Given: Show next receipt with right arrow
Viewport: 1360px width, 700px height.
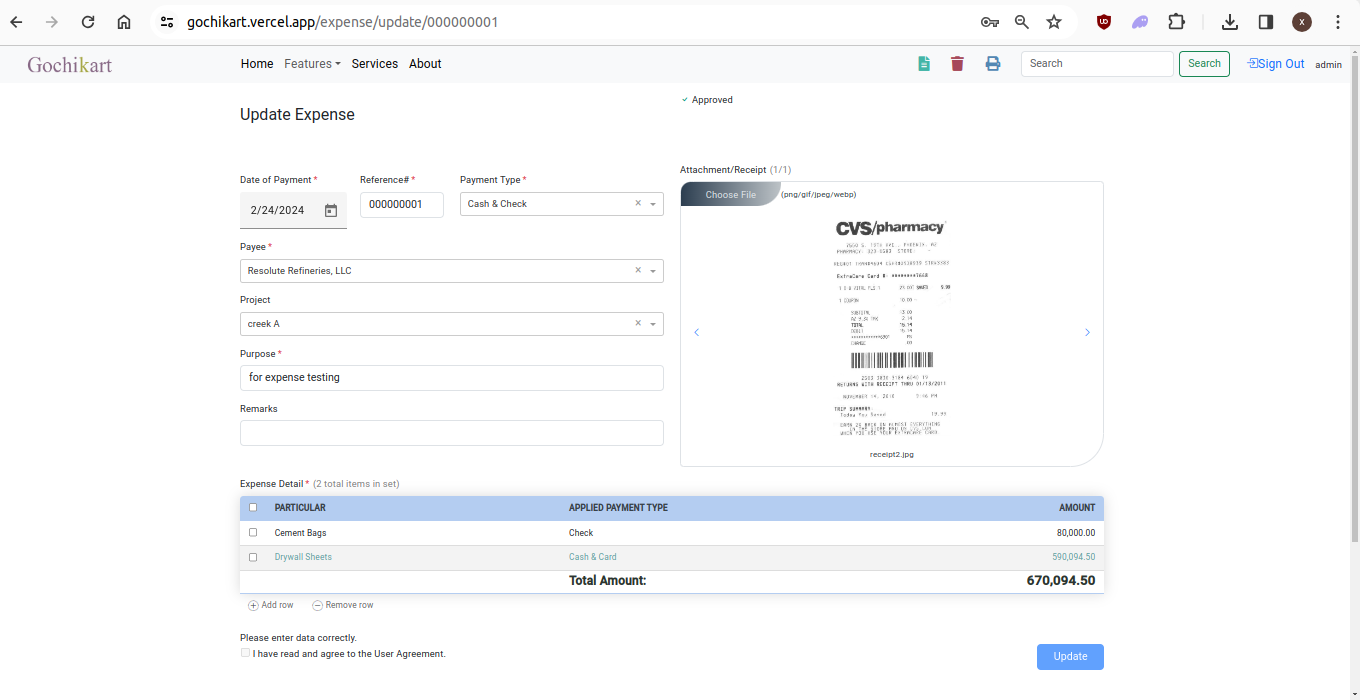Looking at the screenshot, I should [x=1087, y=333].
